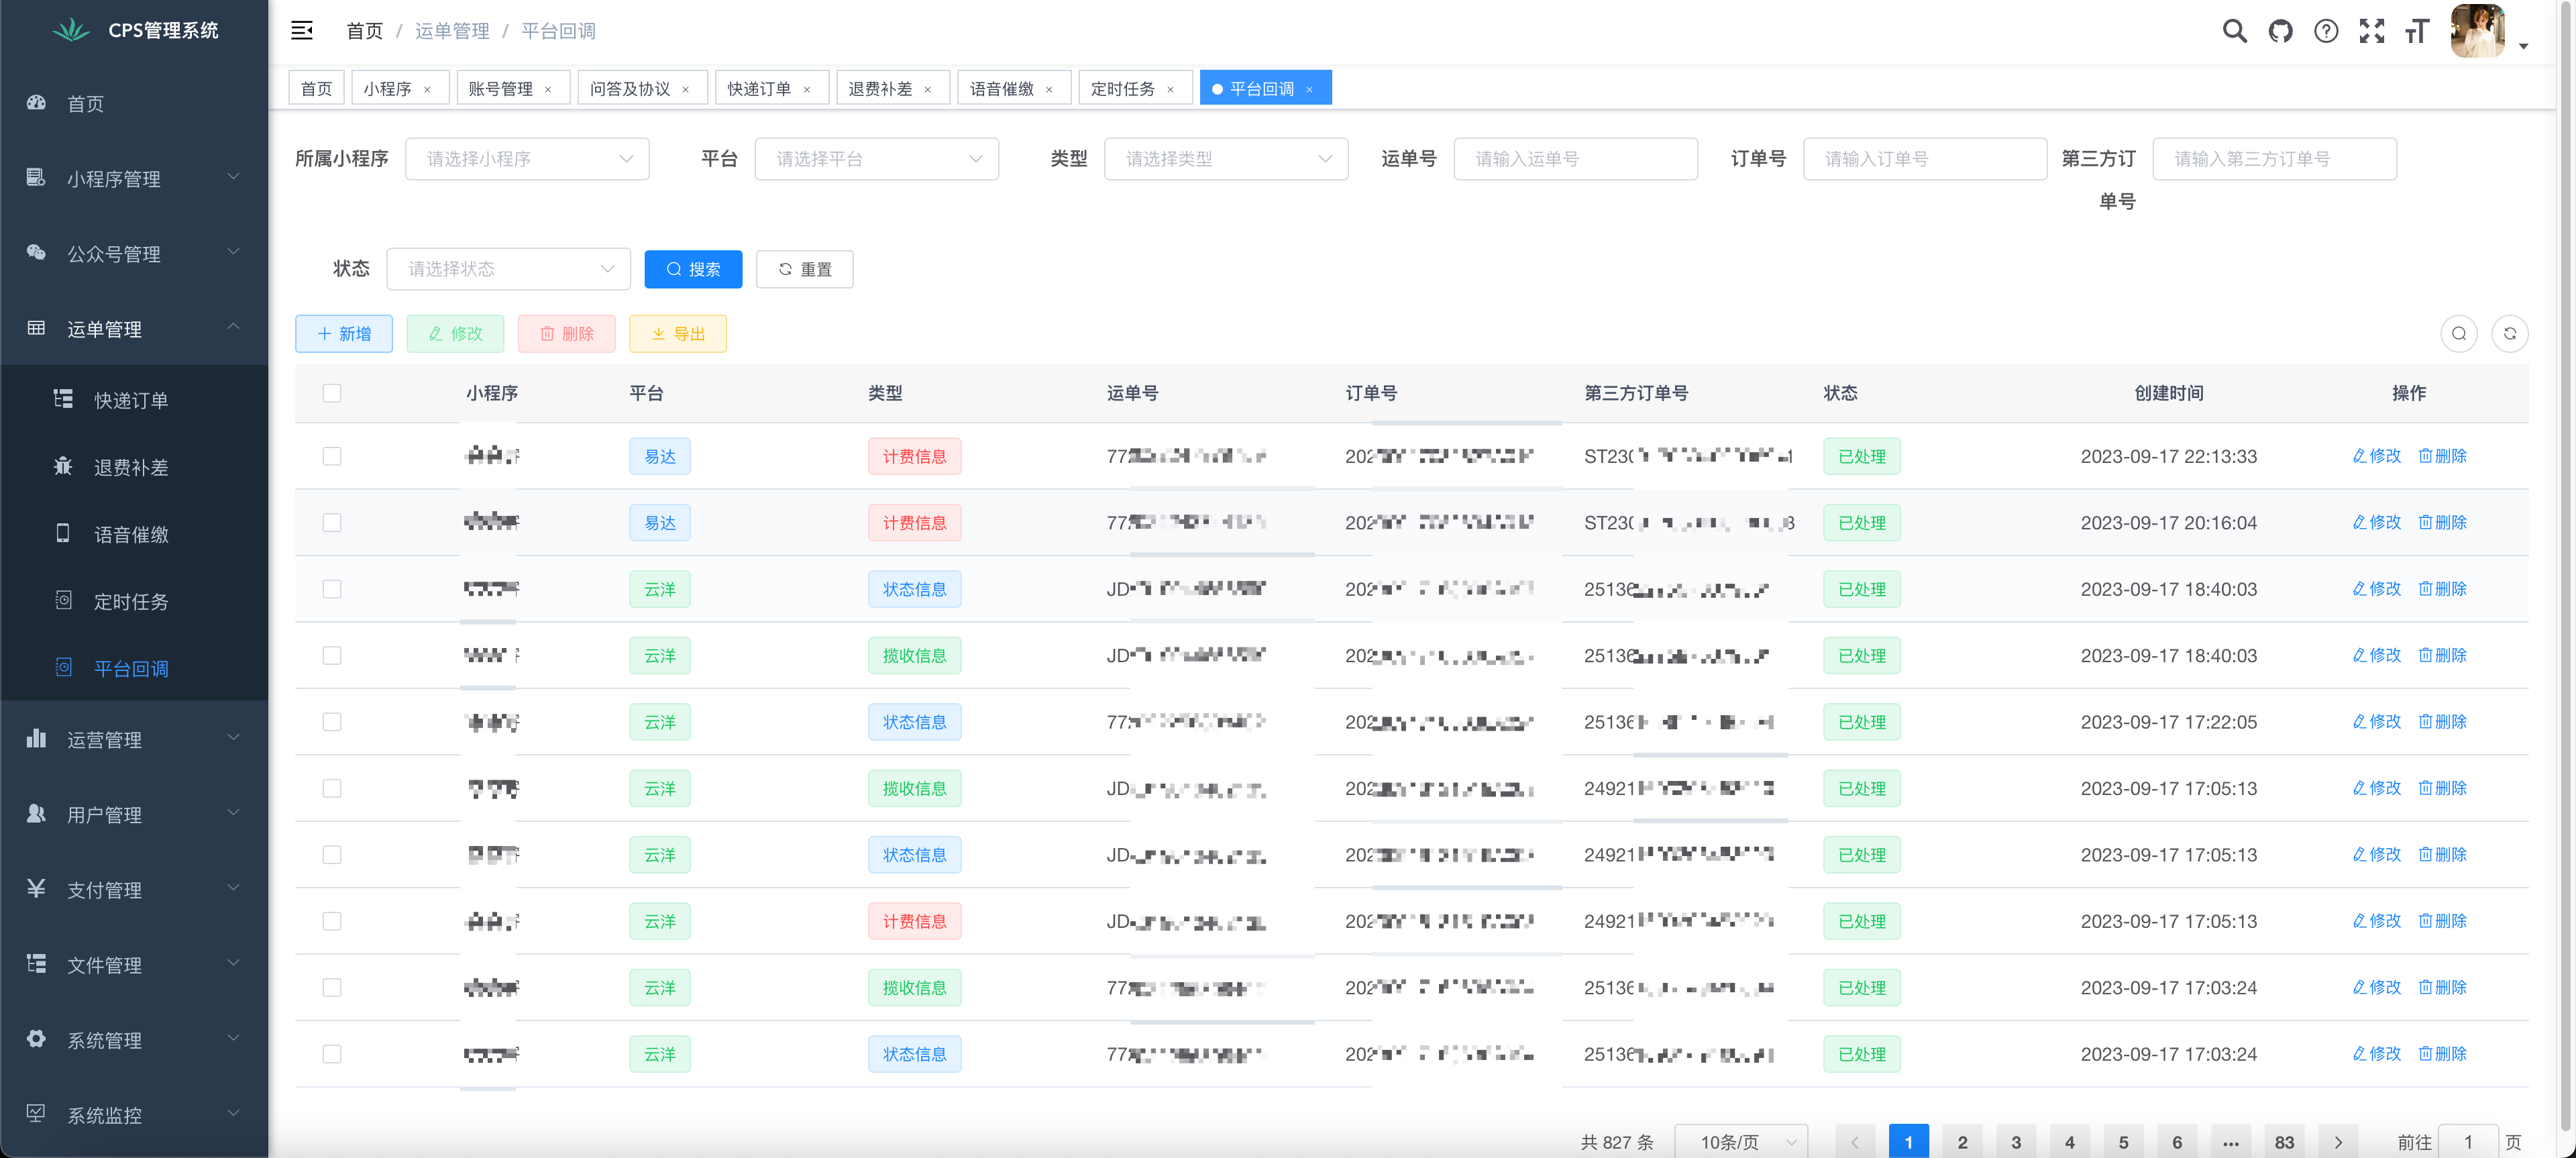
Task: Click 删除 for the 20:16:04 row
Action: [2442, 522]
